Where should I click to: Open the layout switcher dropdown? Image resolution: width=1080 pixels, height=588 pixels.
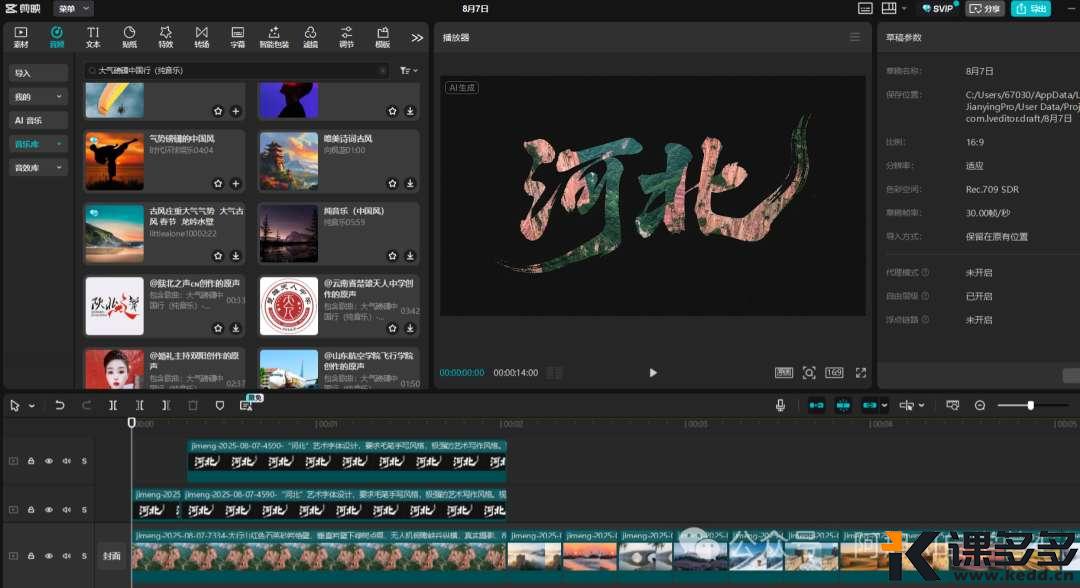click(x=893, y=8)
